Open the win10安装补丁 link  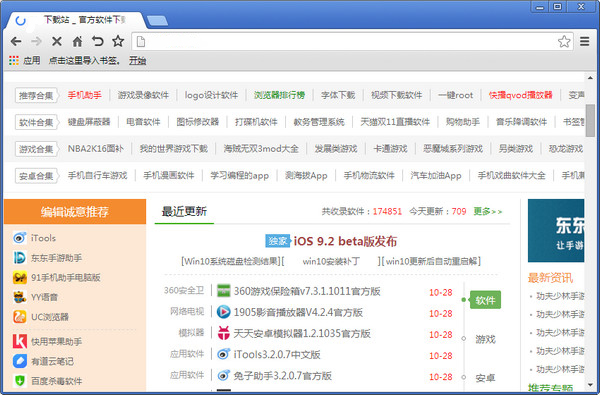tap(331, 261)
